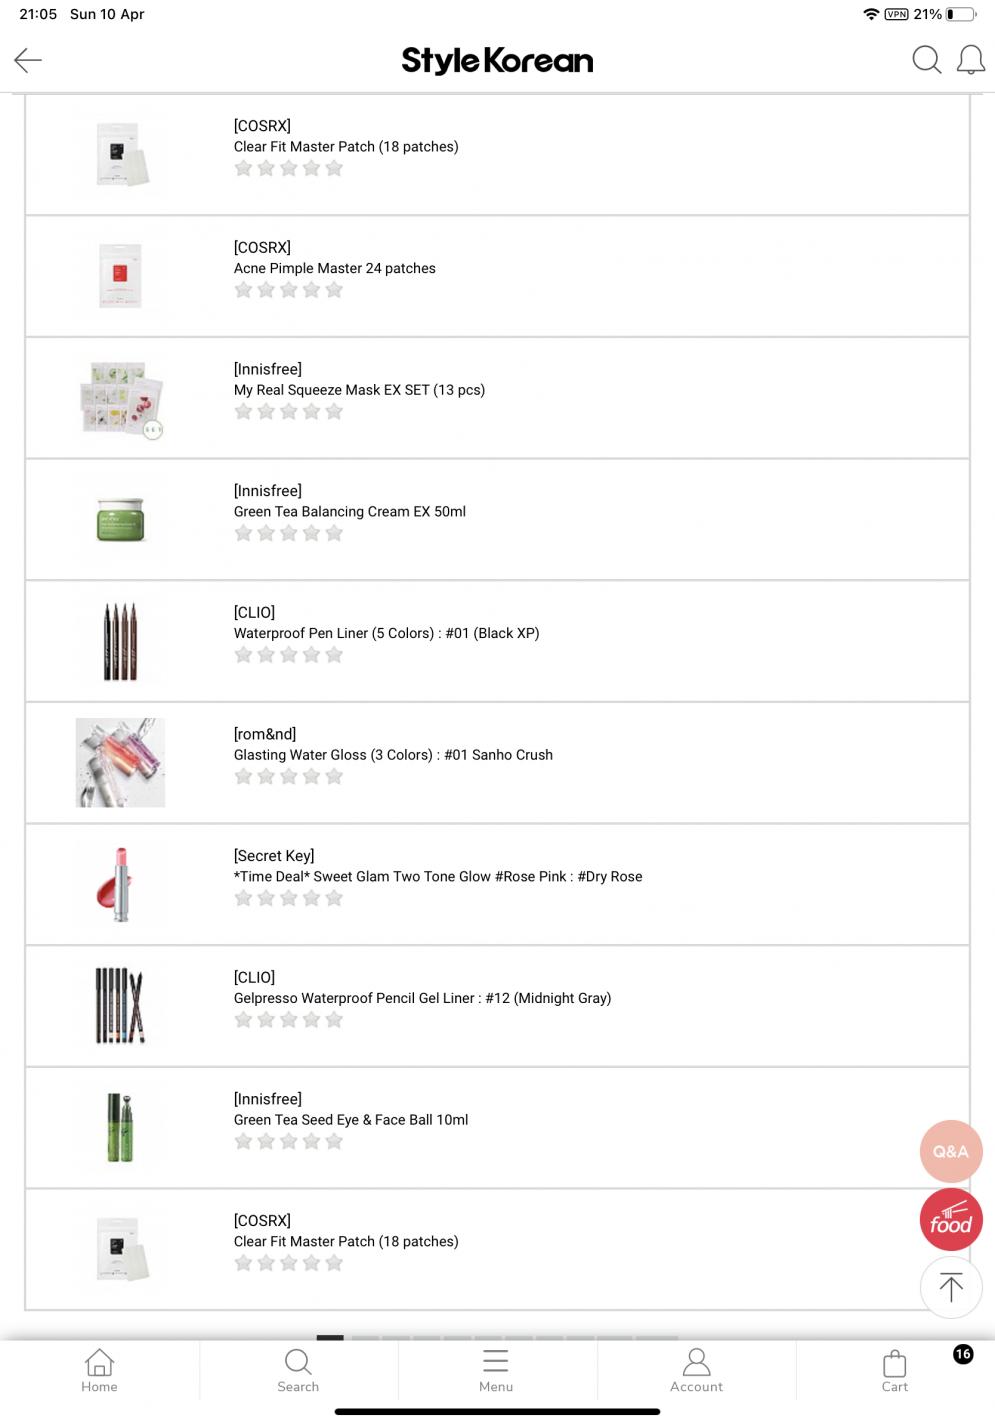Select Glasting Water Gloss product image
The image size is (995, 1424).
point(120,762)
